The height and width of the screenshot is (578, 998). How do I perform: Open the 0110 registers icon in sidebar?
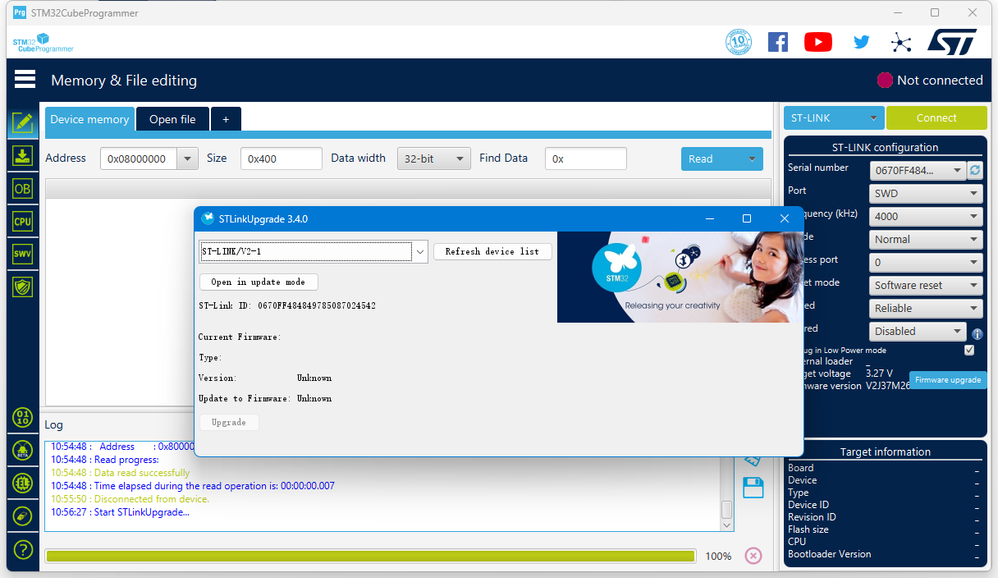point(23,418)
